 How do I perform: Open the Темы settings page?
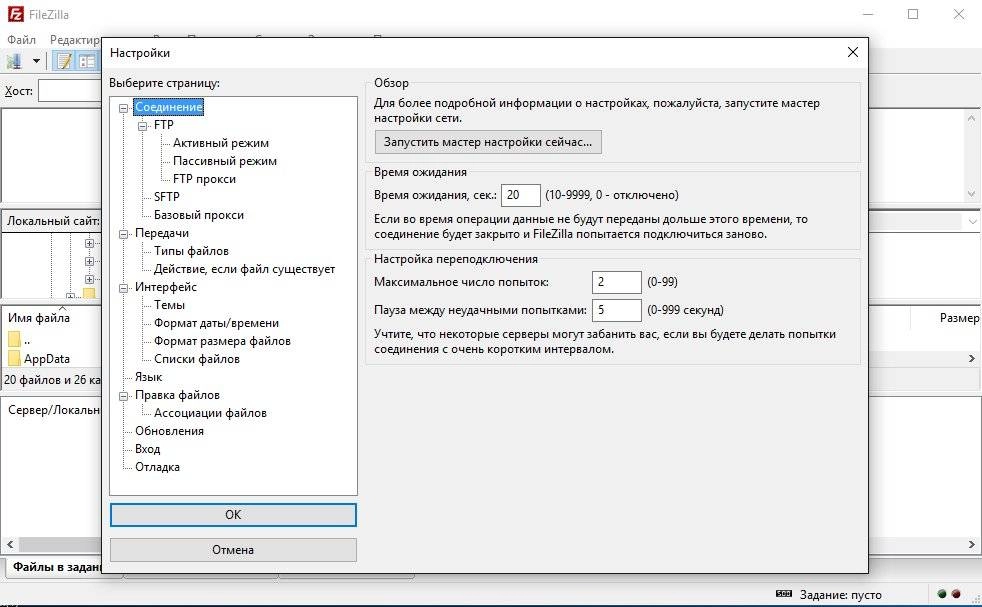[169, 305]
